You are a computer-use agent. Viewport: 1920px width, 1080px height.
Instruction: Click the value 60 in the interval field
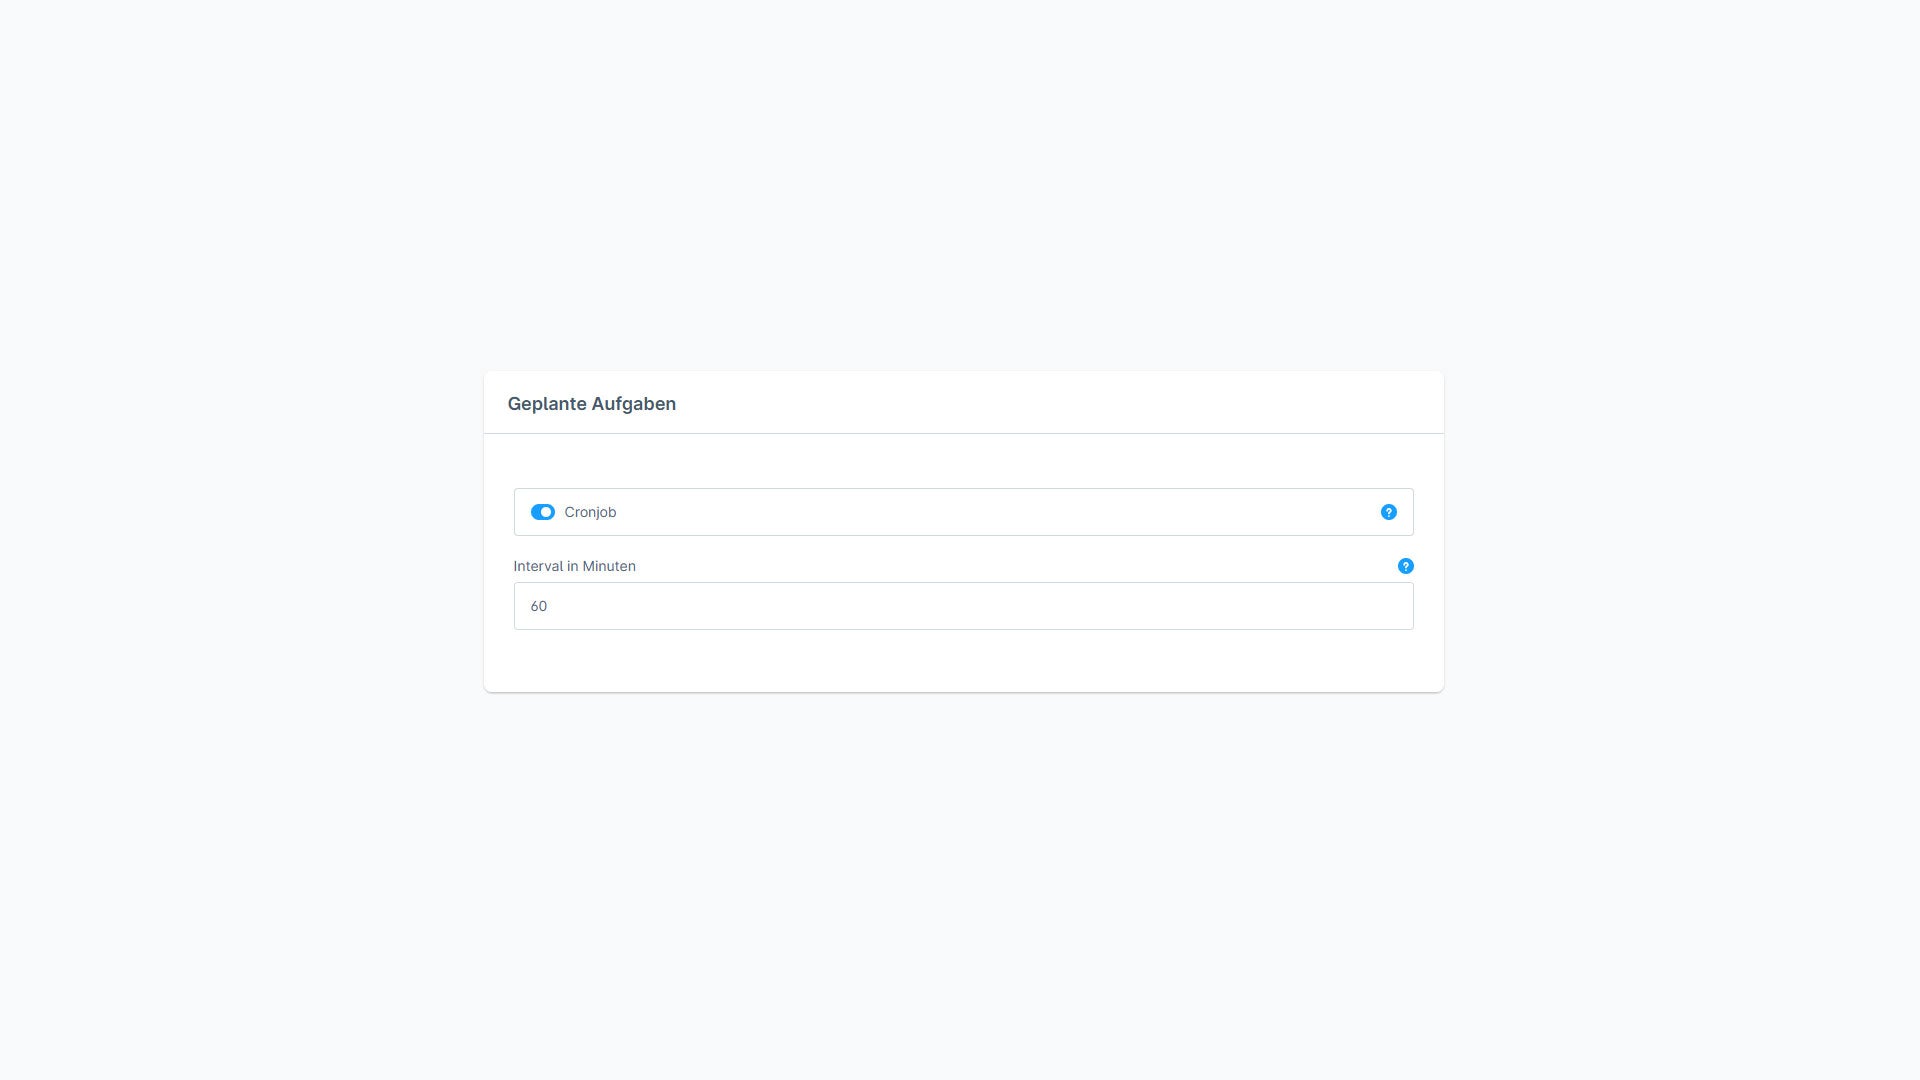pos(538,606)
